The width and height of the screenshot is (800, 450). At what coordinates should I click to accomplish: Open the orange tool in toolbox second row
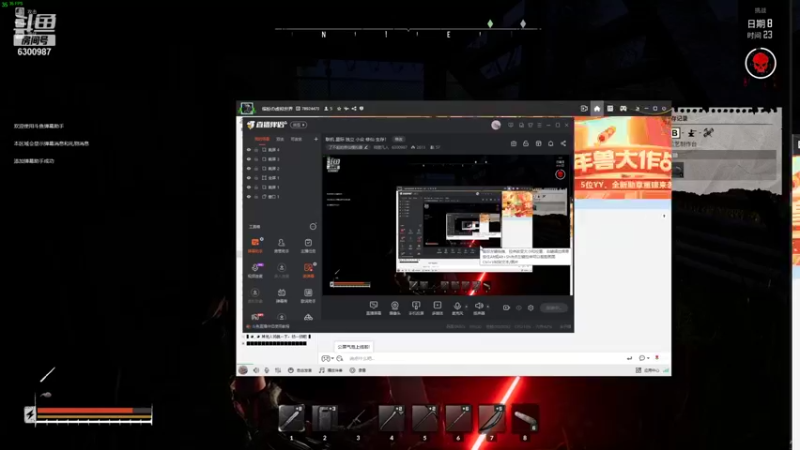308,270
